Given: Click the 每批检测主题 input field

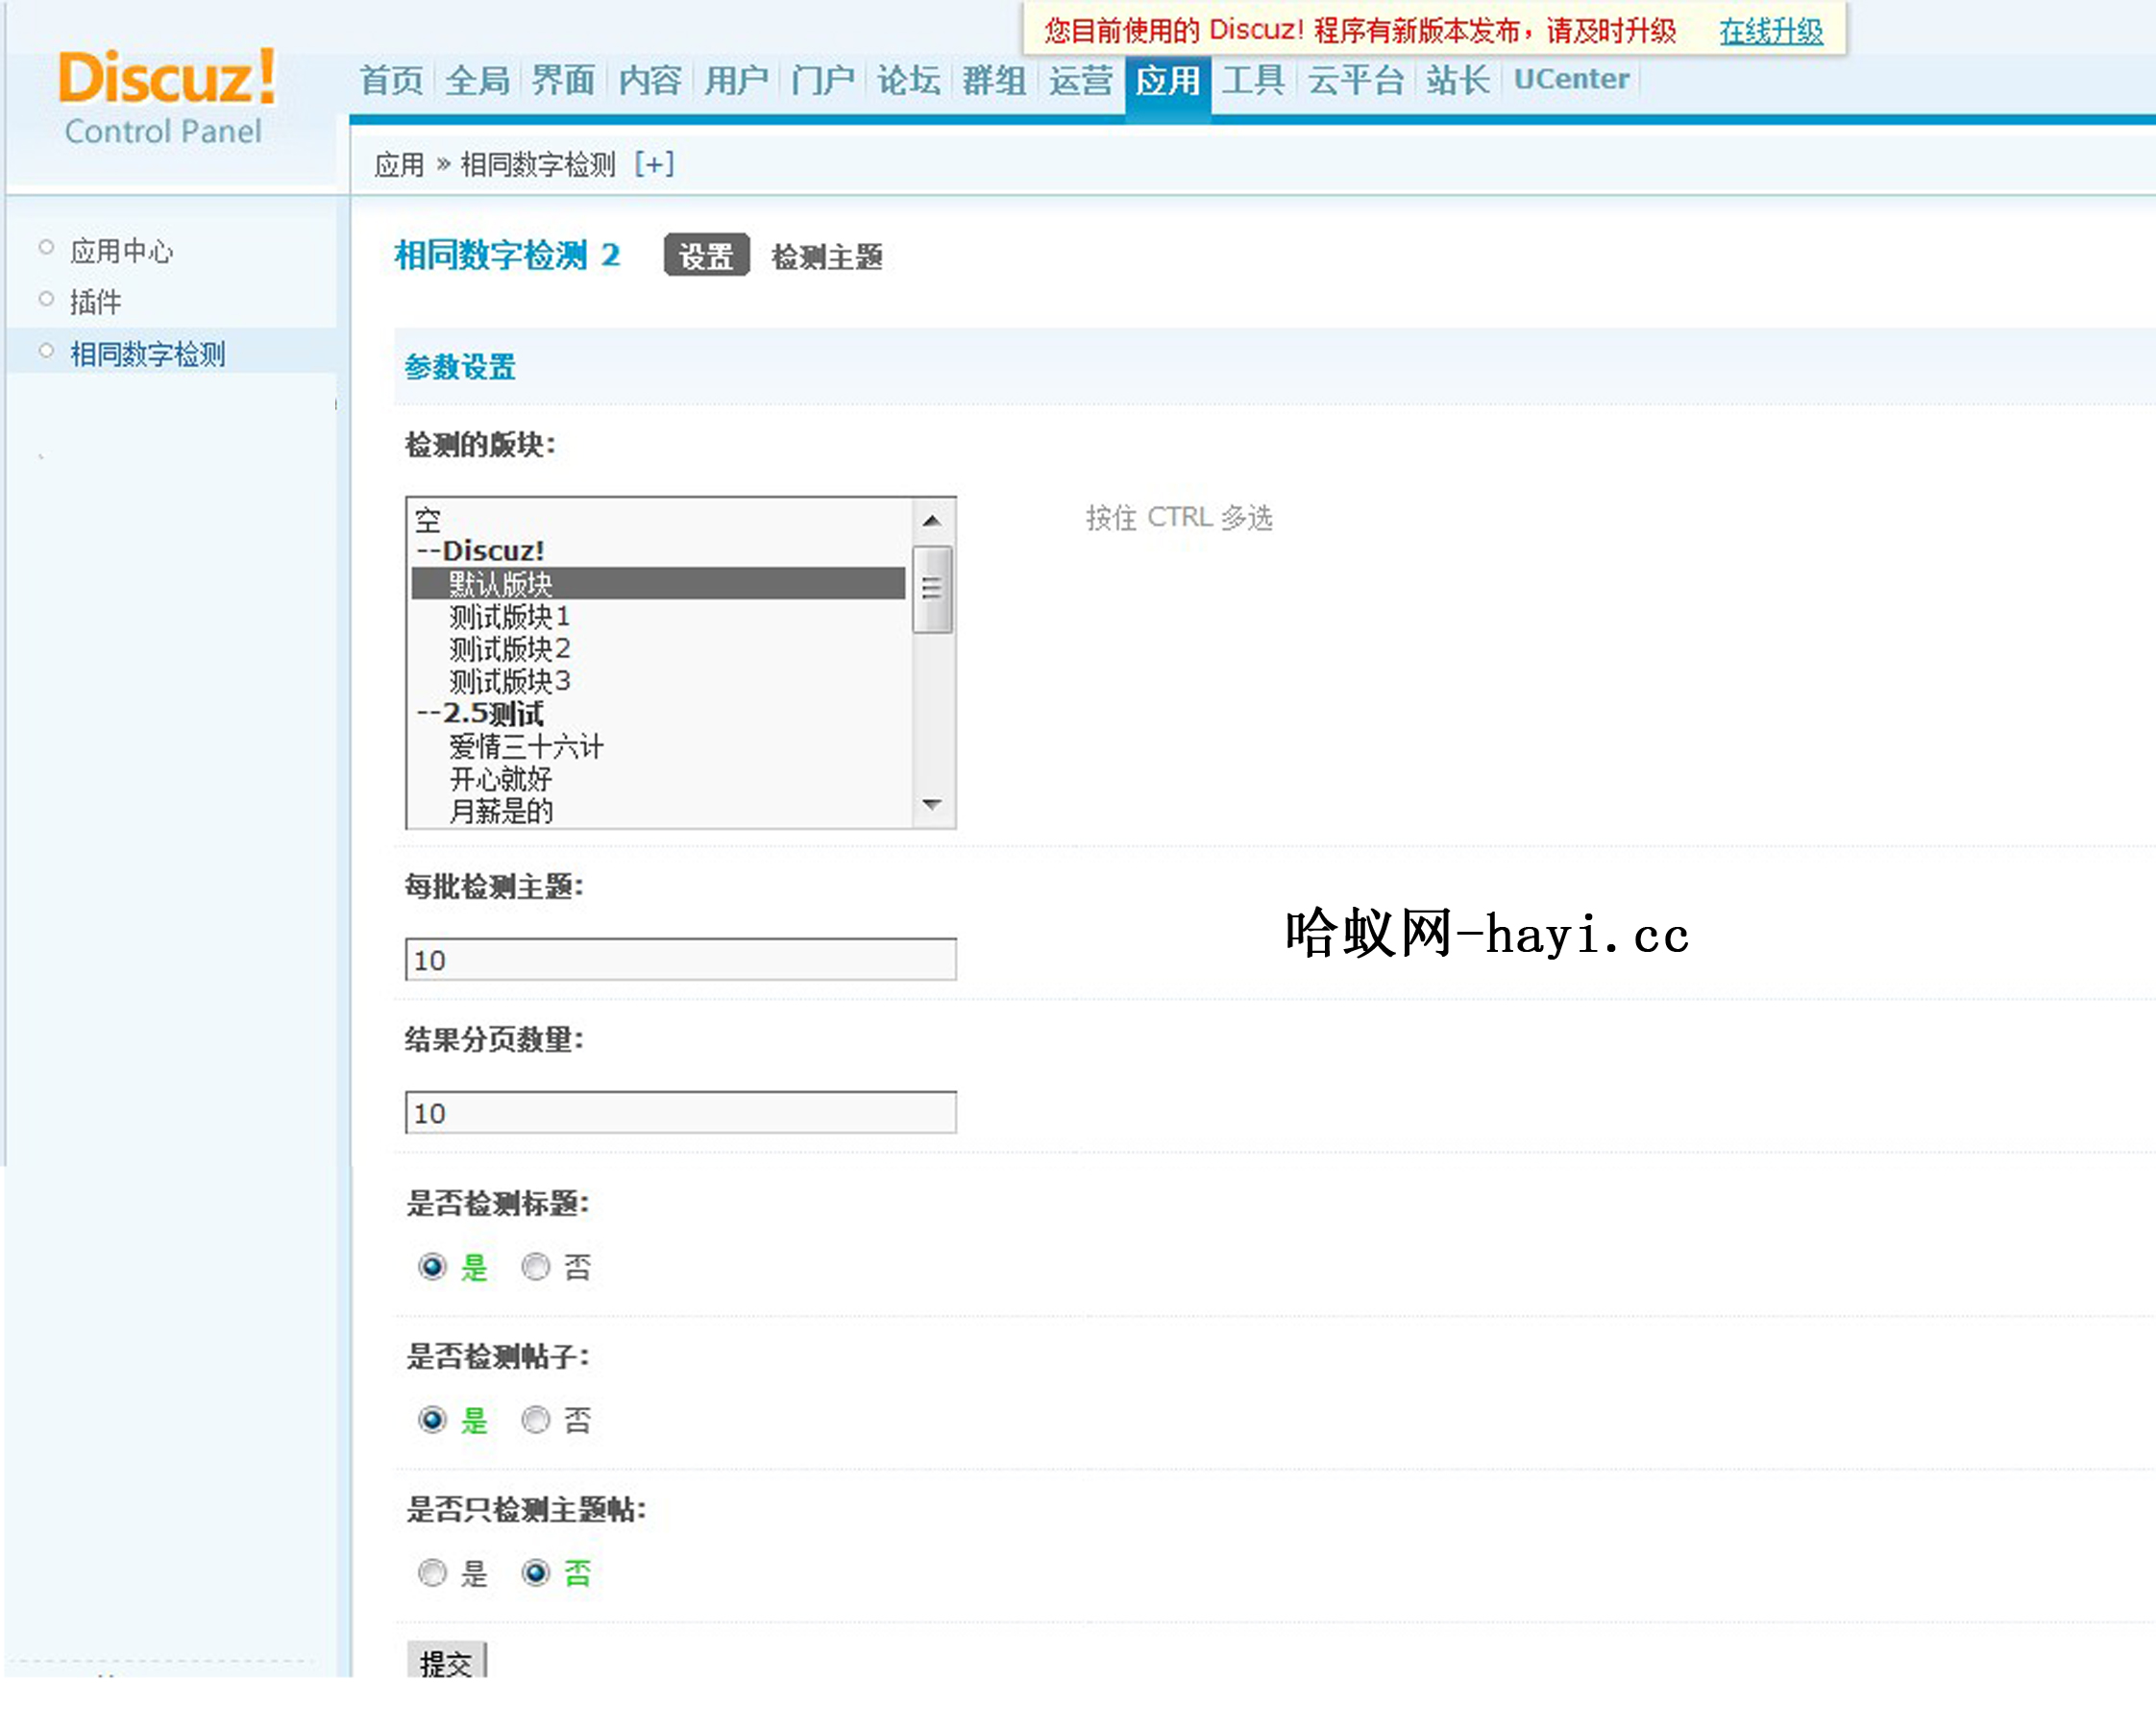Looking at the screenshot, I should click(680, 960).
